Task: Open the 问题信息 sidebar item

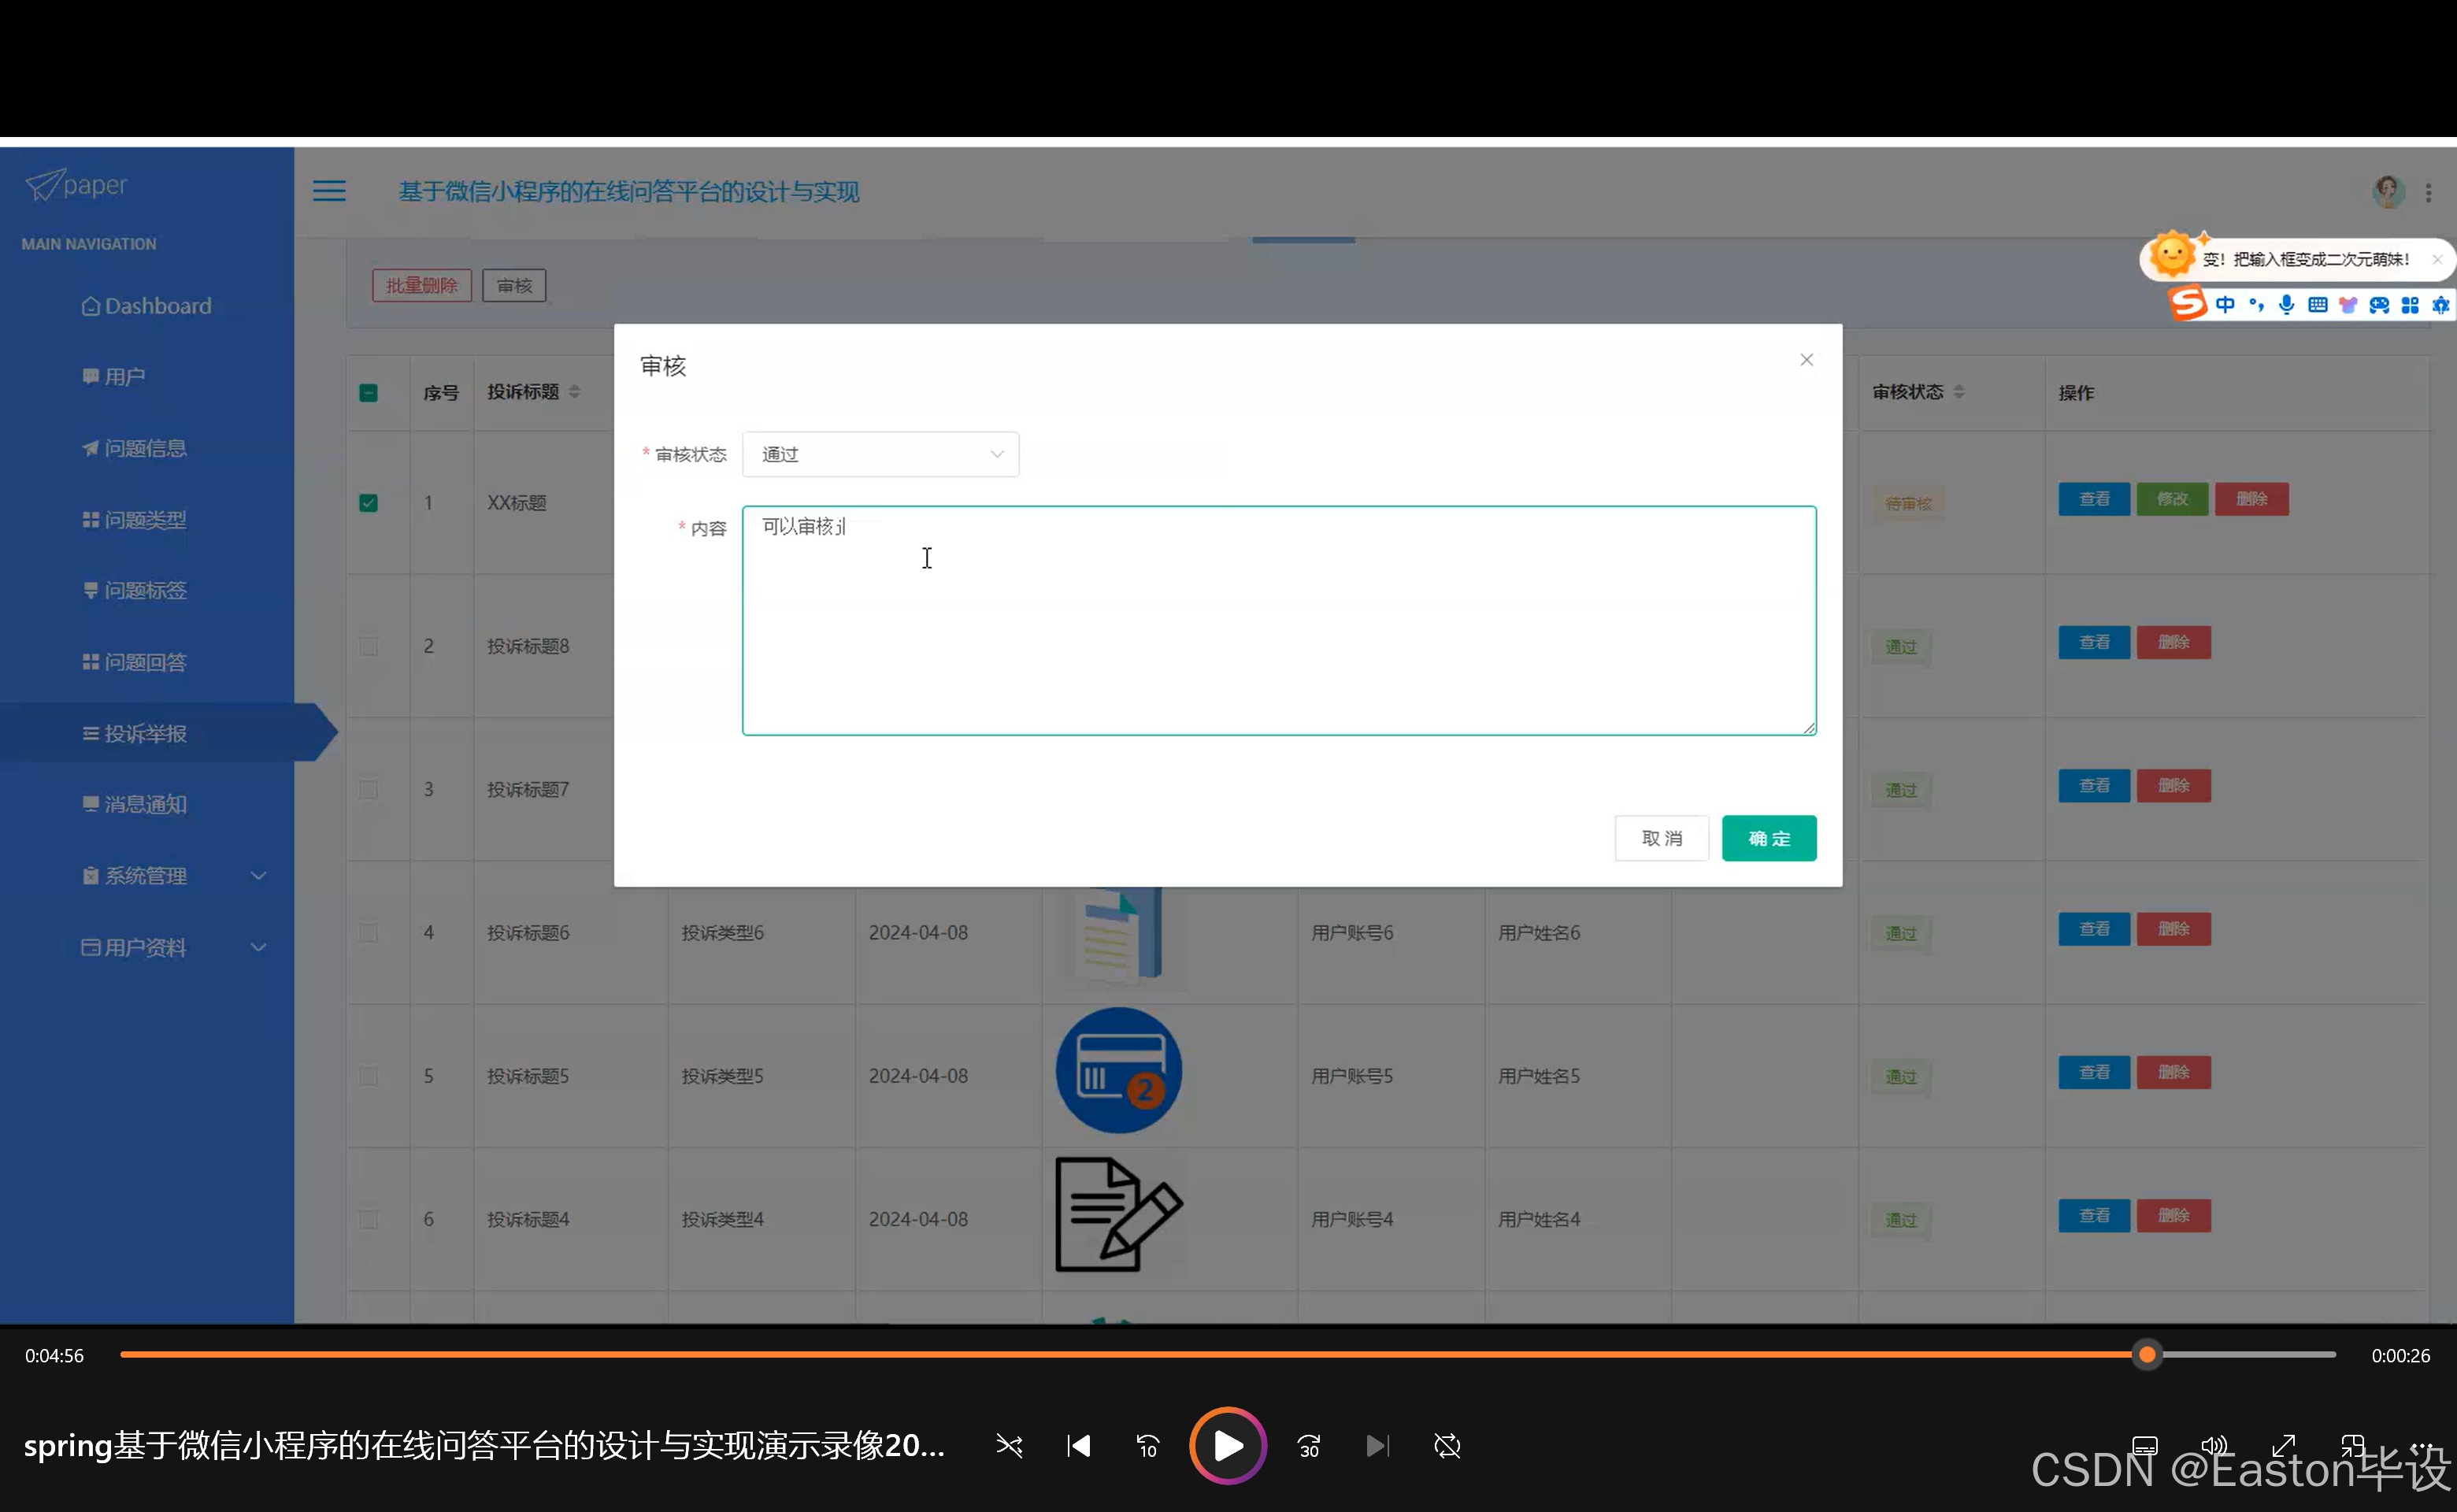Action: [x=145, y=448]
